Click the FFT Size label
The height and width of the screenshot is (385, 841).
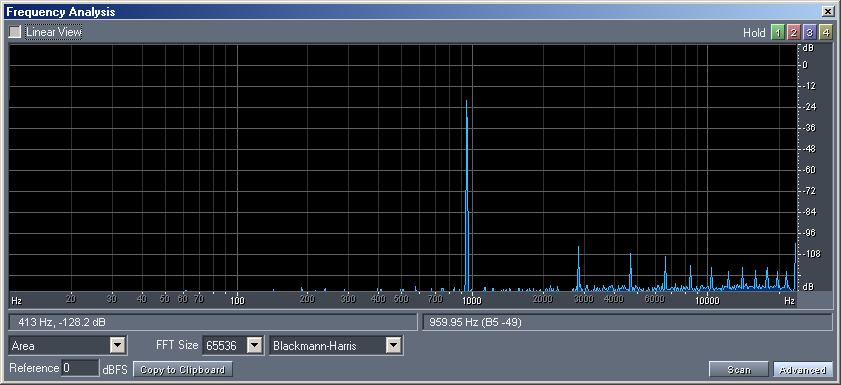pos(177,345)
